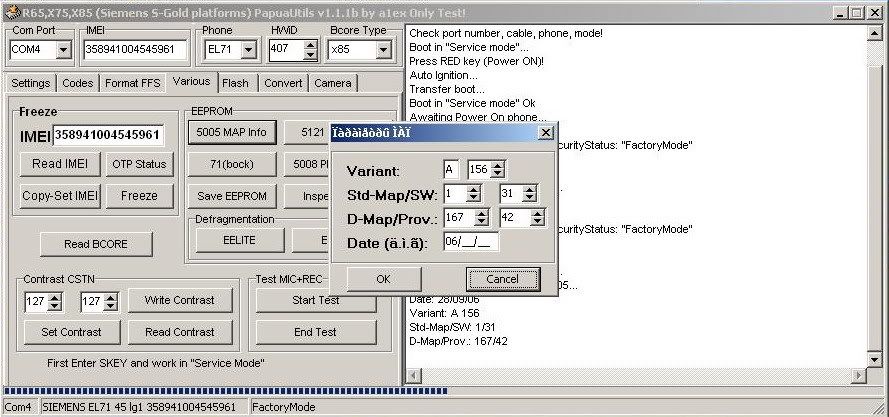Increase the Prov. value 42
889x417 pixels.
click(537, 213)
